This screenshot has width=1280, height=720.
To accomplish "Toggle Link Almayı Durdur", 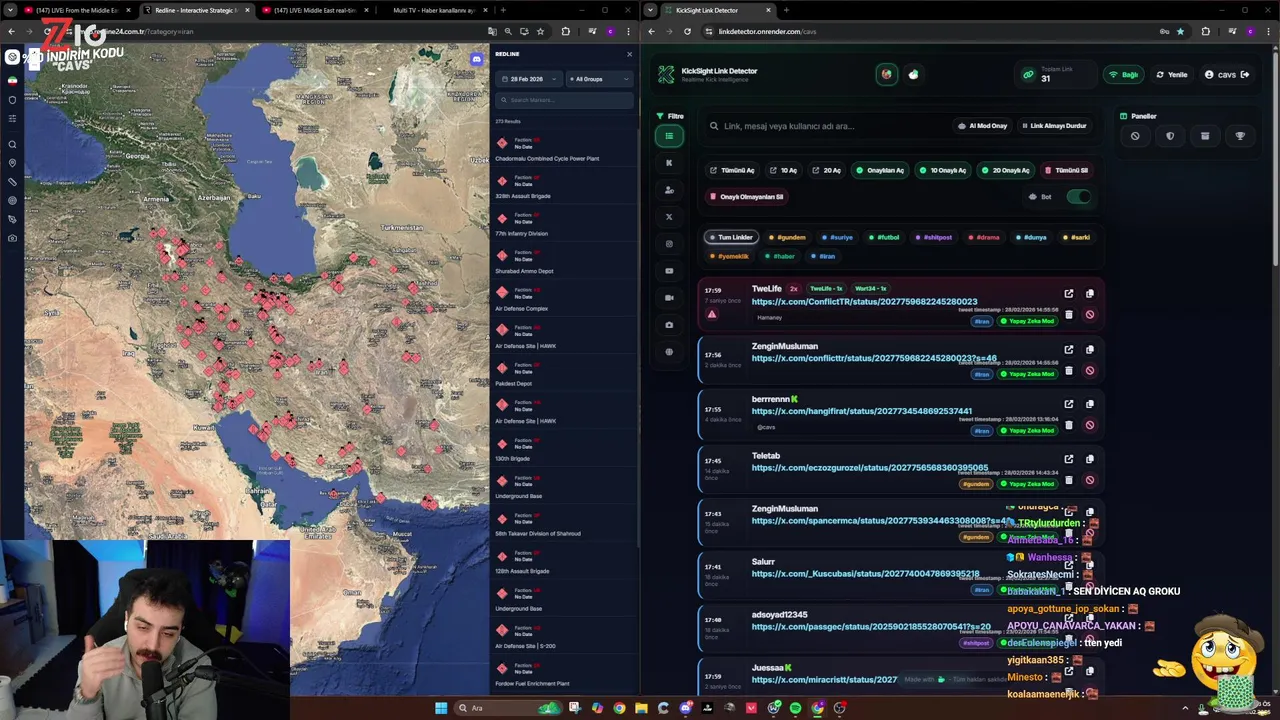I will coord(1054,126).
